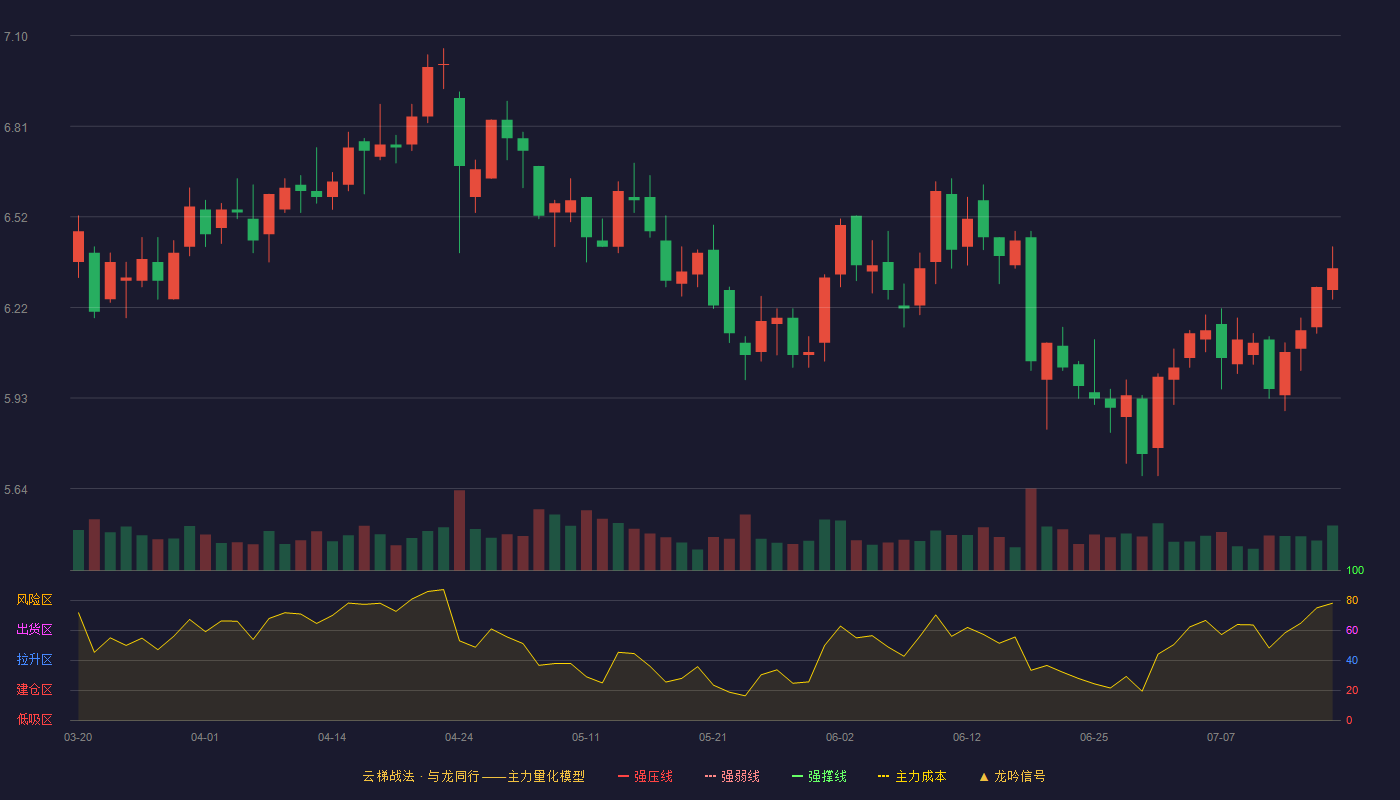Toggle the 强撑线 legend series
This screenshot has width=1400, height=800.
(x=819, y=776)
